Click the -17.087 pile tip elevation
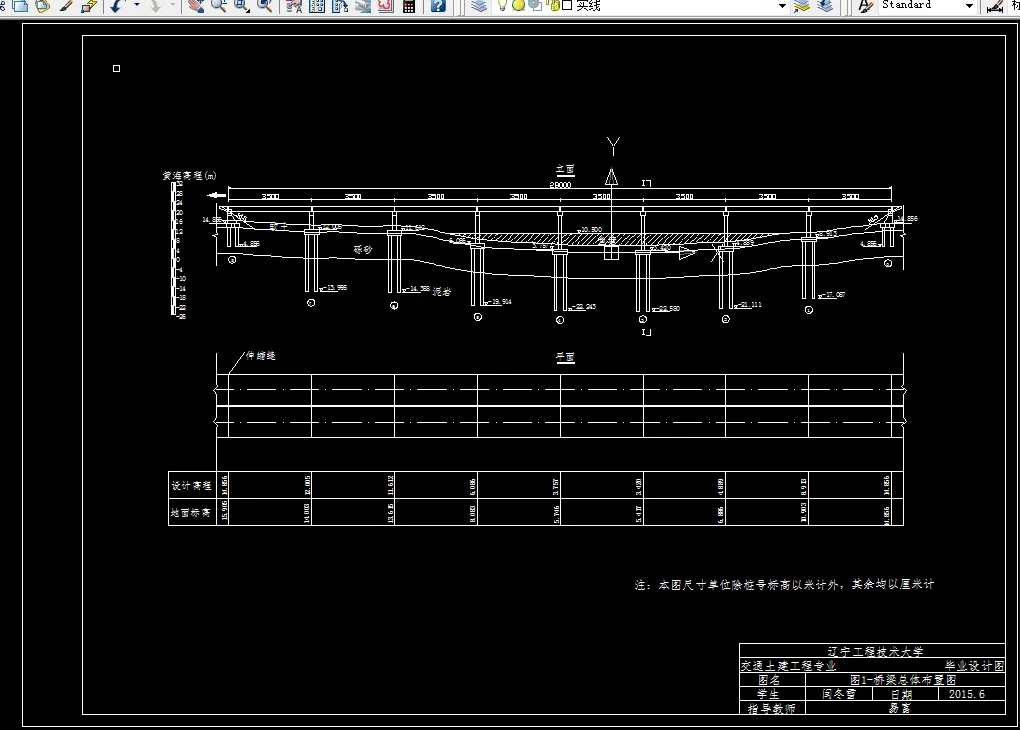This screenshot has height=730, width=1020. coord(833,295)
